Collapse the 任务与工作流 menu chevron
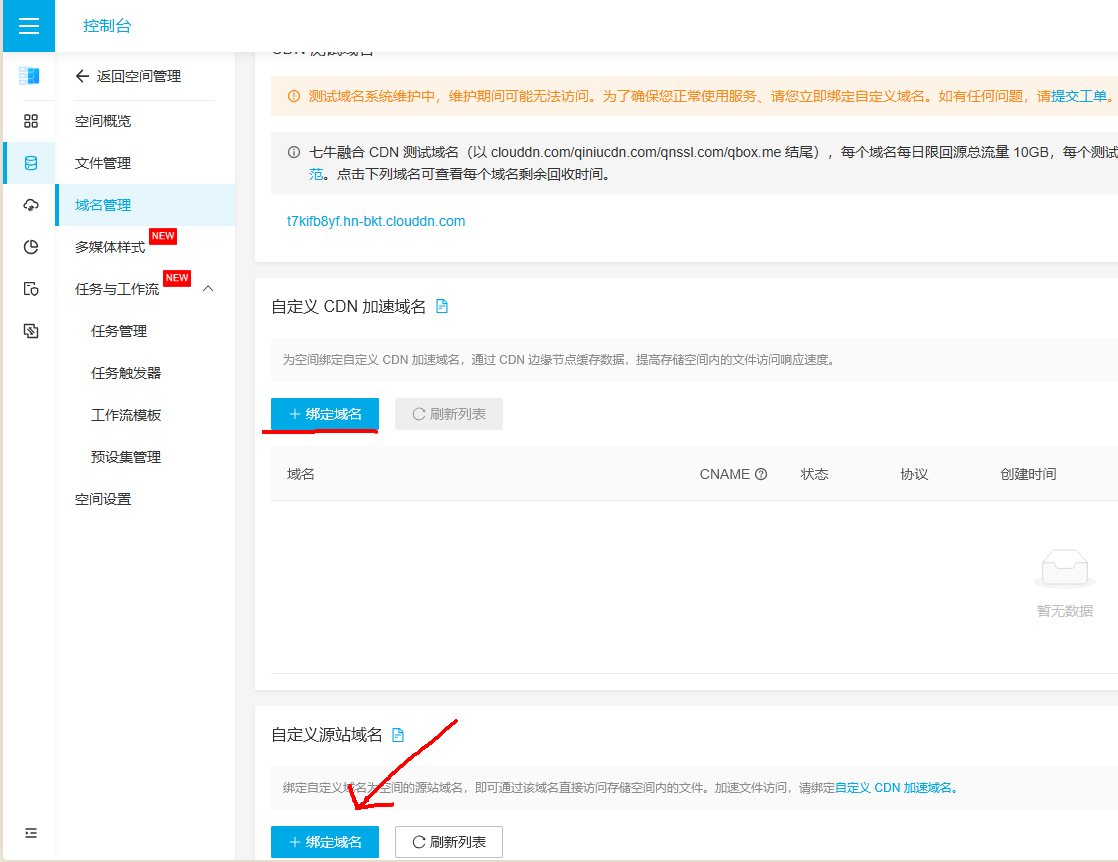The width and height of the screenshot is (1118, 862). tap(208, 289)
